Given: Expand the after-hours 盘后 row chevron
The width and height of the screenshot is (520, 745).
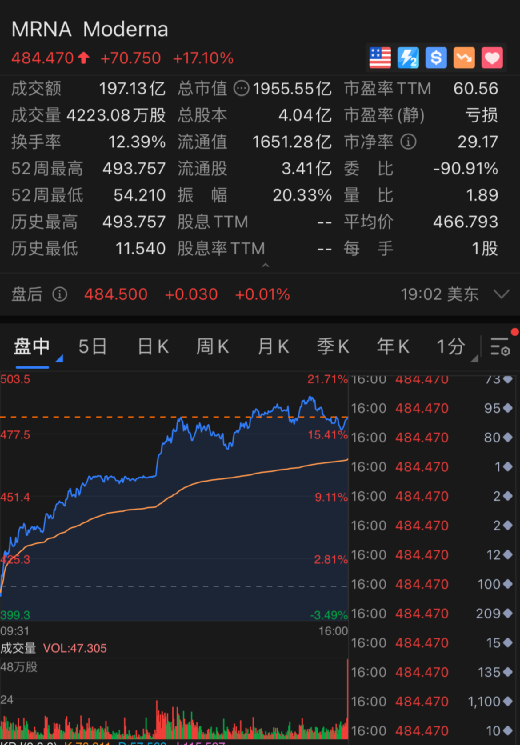Looking at the screenshot, I should pos(501,295).
